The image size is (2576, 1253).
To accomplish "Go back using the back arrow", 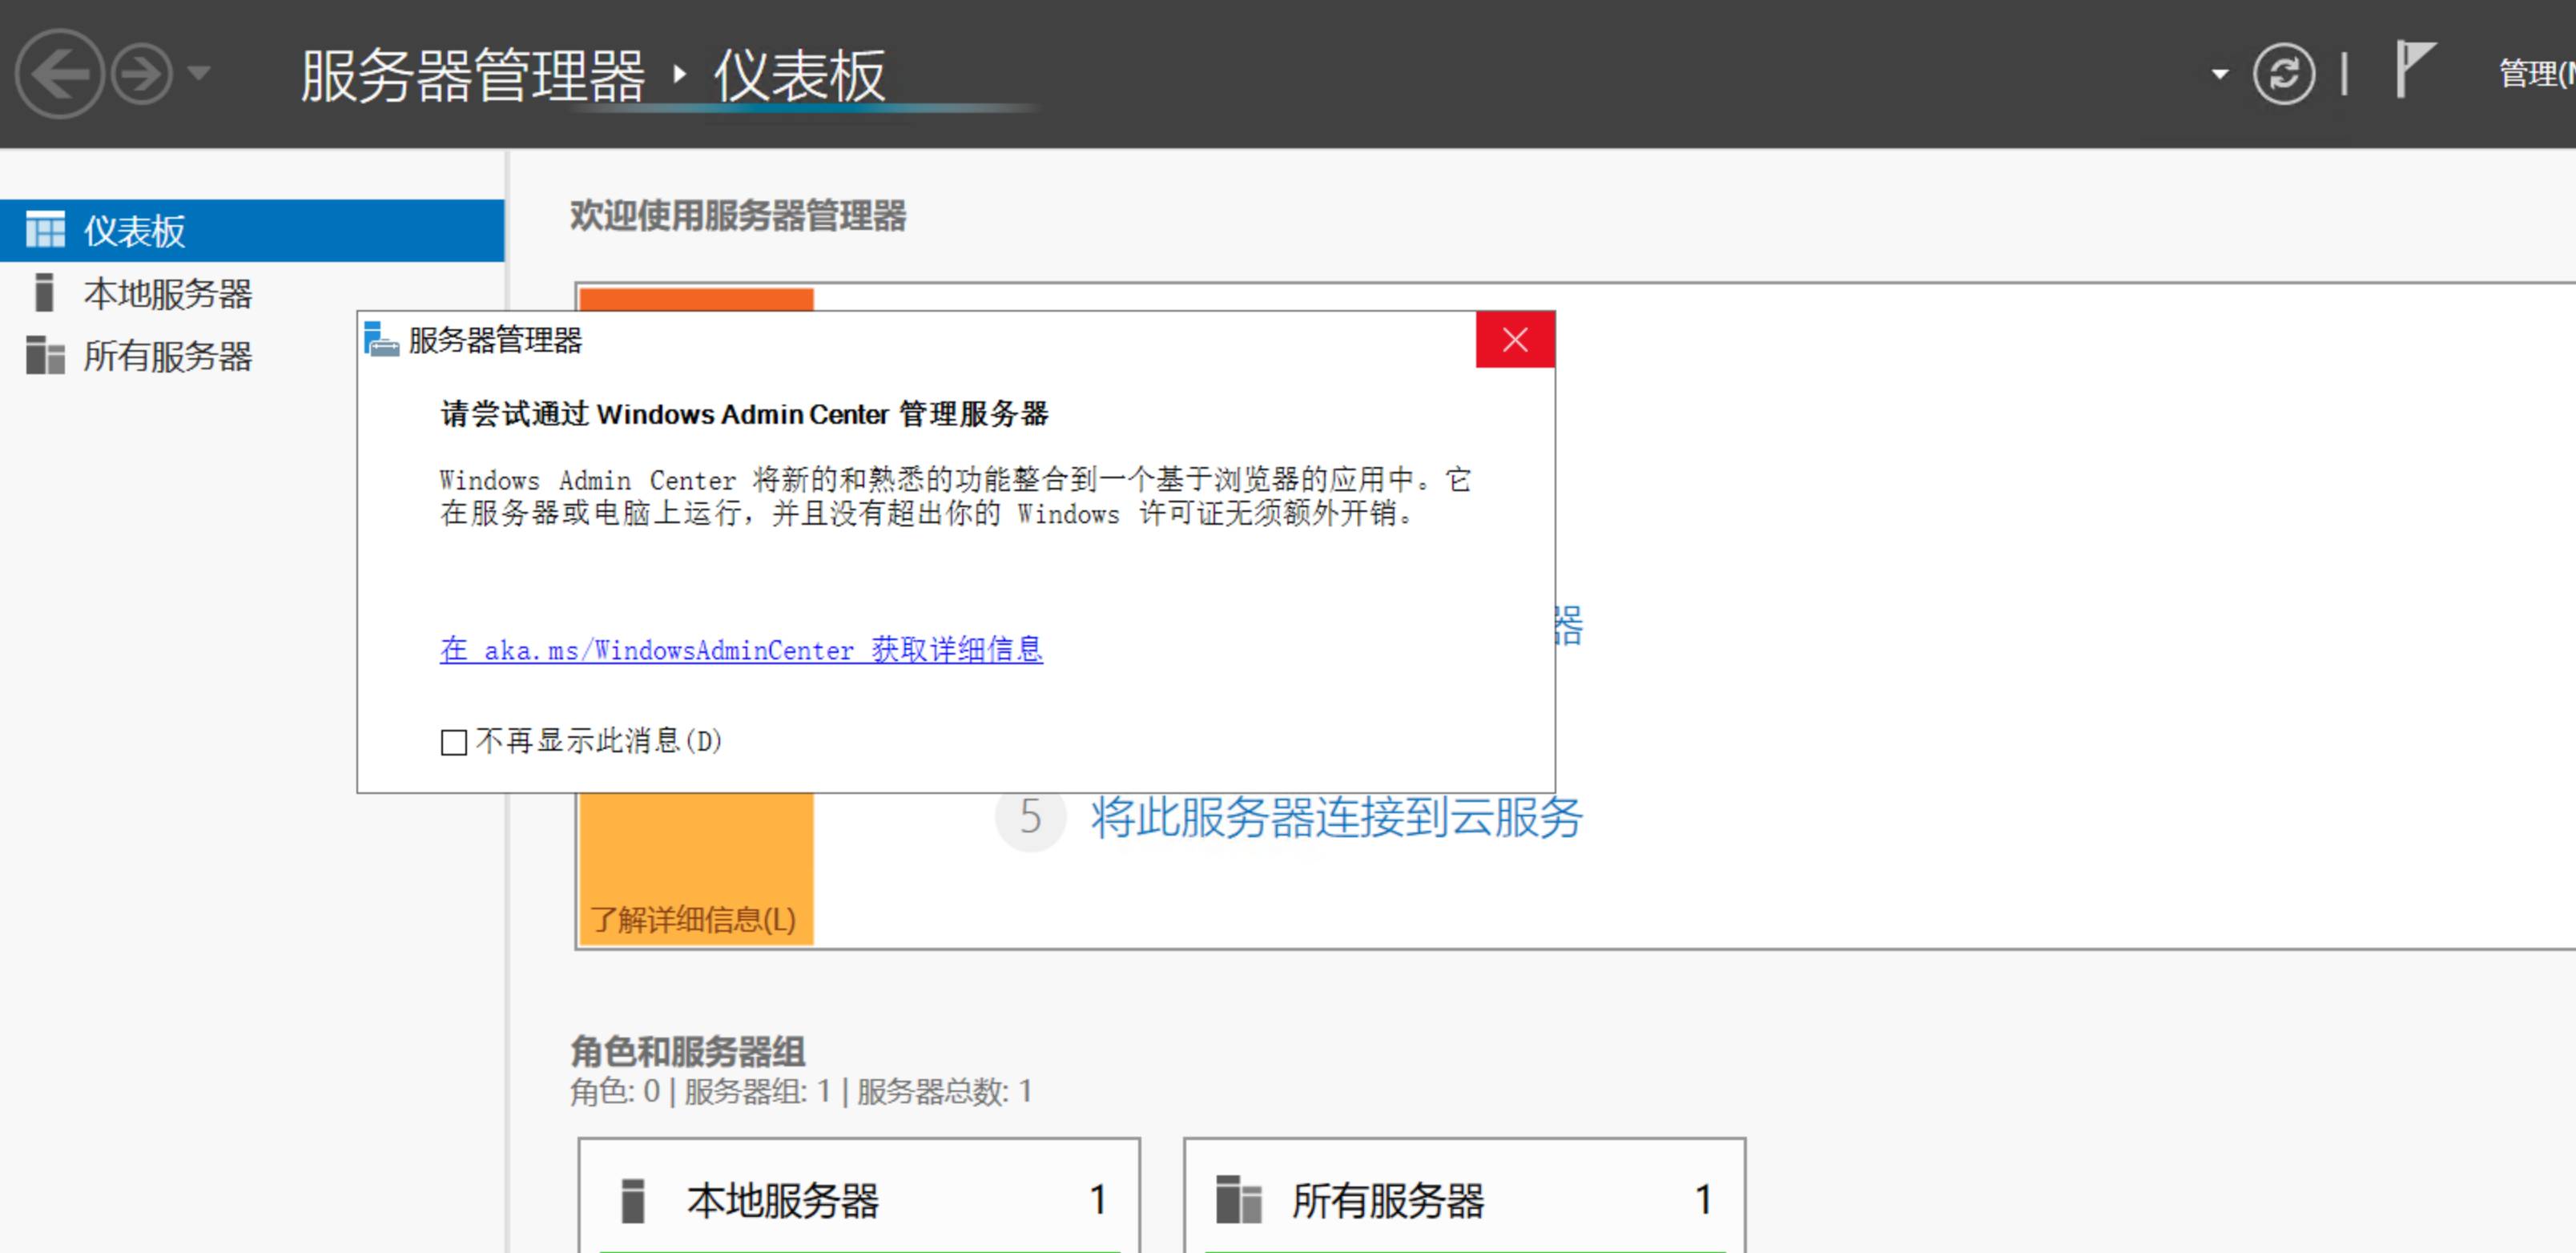I will (x=59, y=73).
